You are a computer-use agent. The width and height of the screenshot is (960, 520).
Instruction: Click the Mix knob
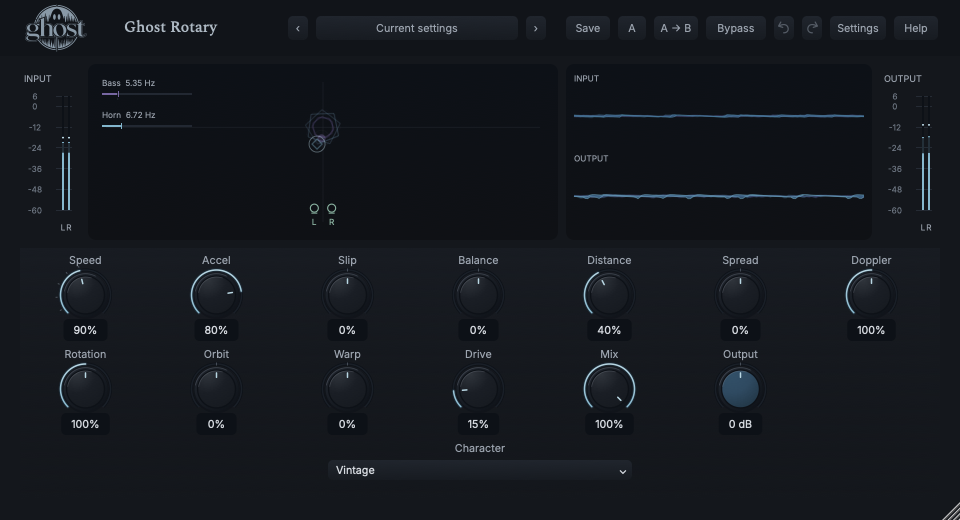tap(609, 389)
